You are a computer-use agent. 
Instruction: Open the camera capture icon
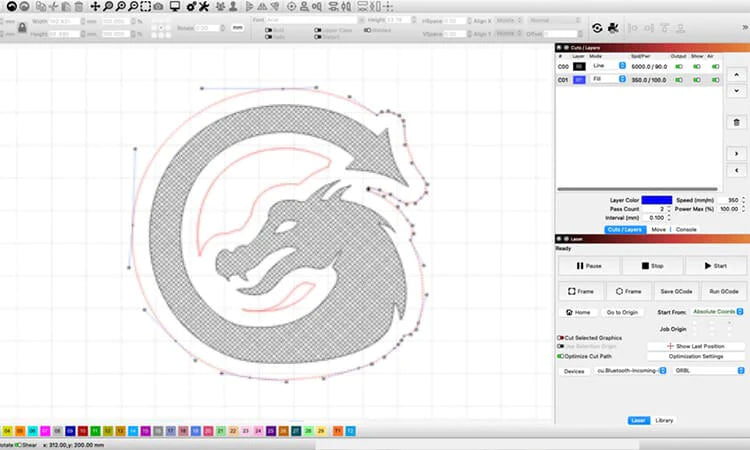(158, 6)
